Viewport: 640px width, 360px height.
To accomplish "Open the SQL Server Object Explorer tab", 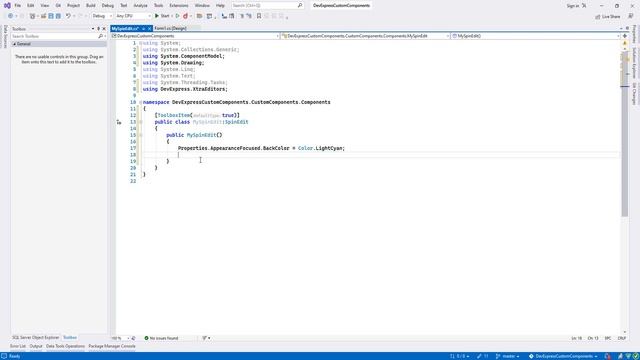I will click(36, 338).
